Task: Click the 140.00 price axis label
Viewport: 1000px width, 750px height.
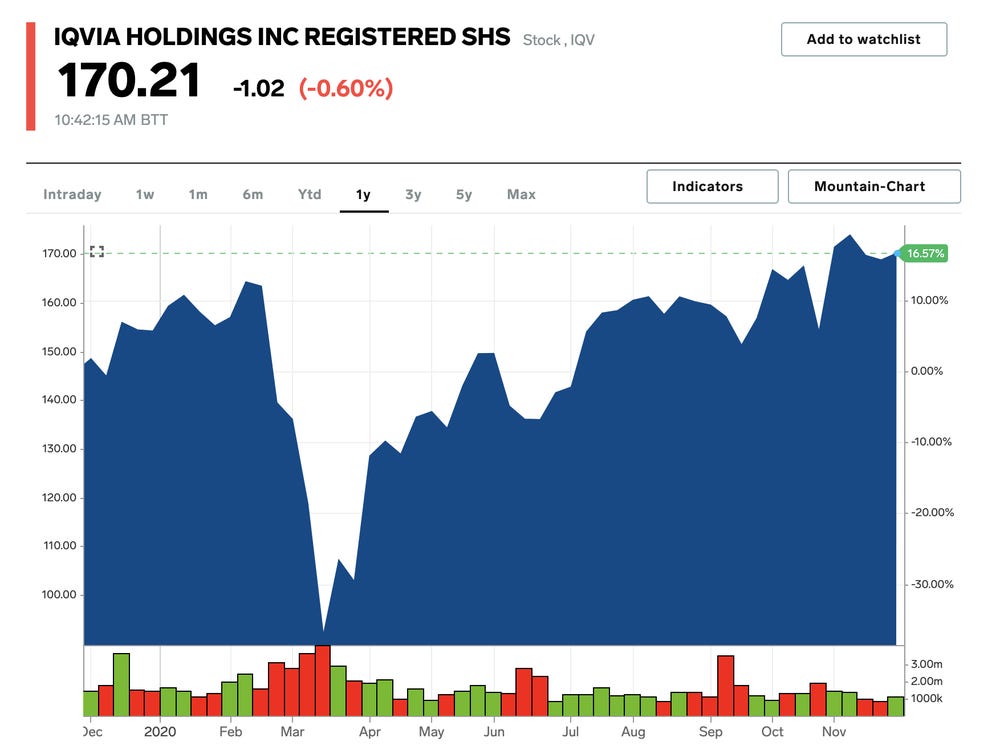Action: click(59, 400)
